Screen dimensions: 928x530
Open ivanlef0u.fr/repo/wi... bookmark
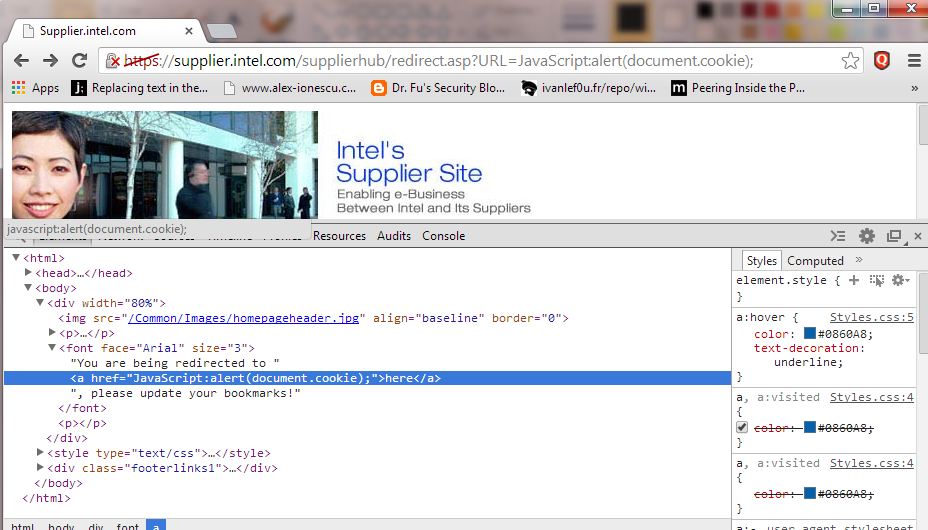point(589,88)
